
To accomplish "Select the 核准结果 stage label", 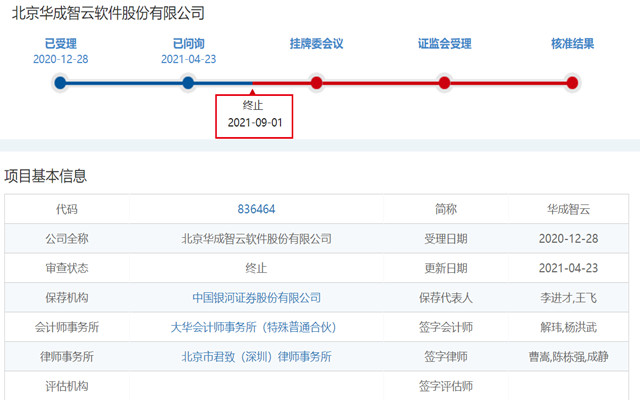I will 572,44.
